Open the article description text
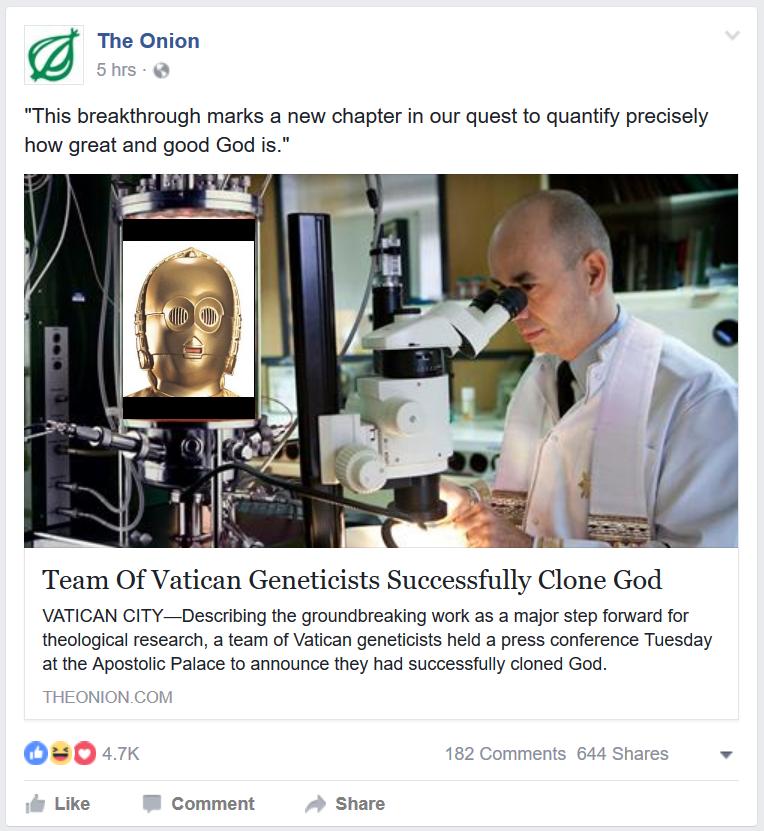Screen dimensions: 764x831 (x=377, y=640)
